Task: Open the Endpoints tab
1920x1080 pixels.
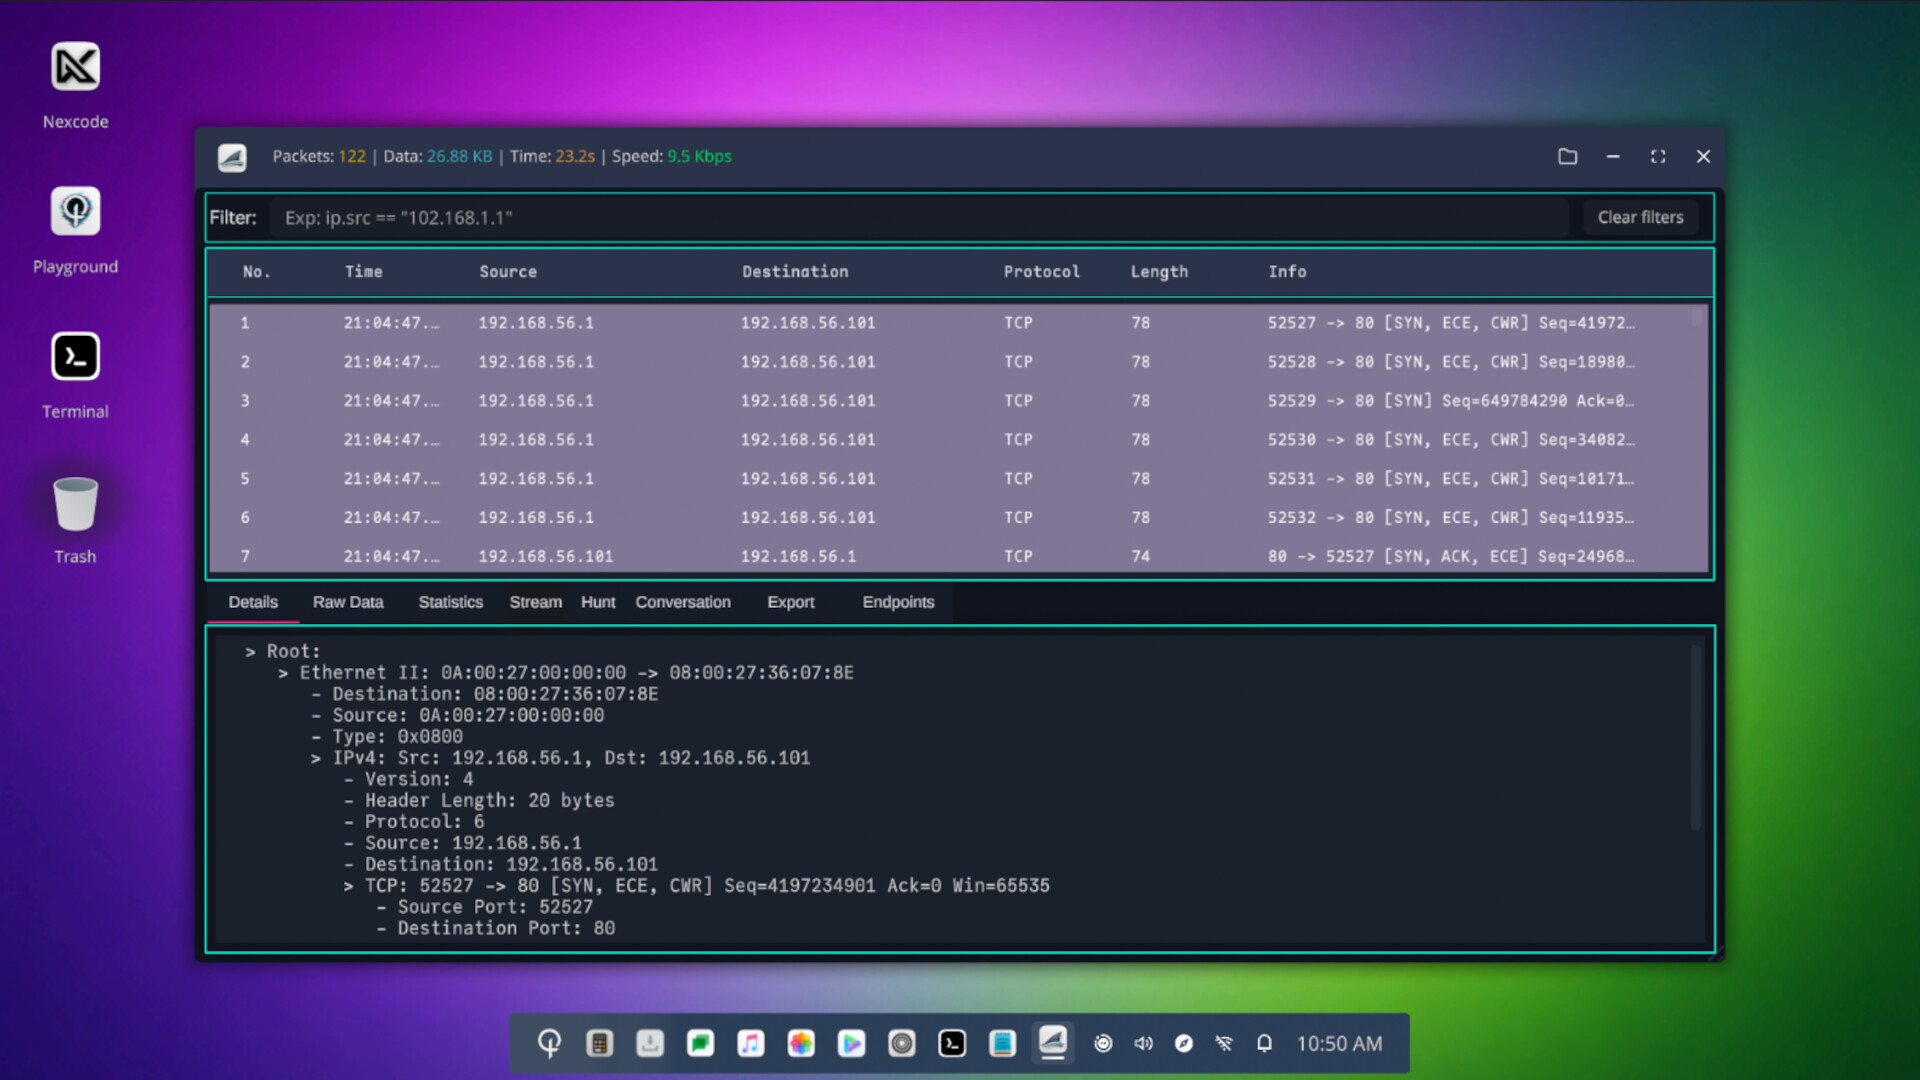Action: coord(898,602)
